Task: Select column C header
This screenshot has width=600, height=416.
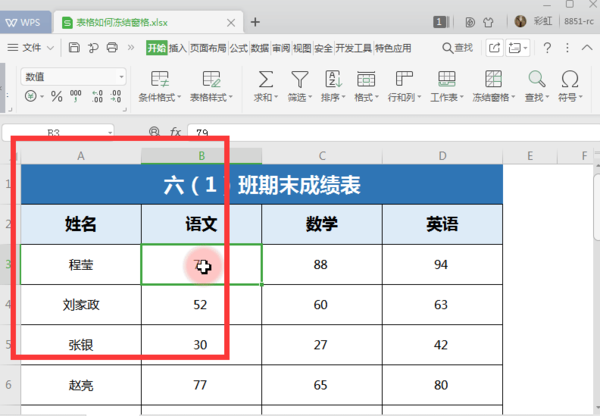Action: click(x=322, y=156)
